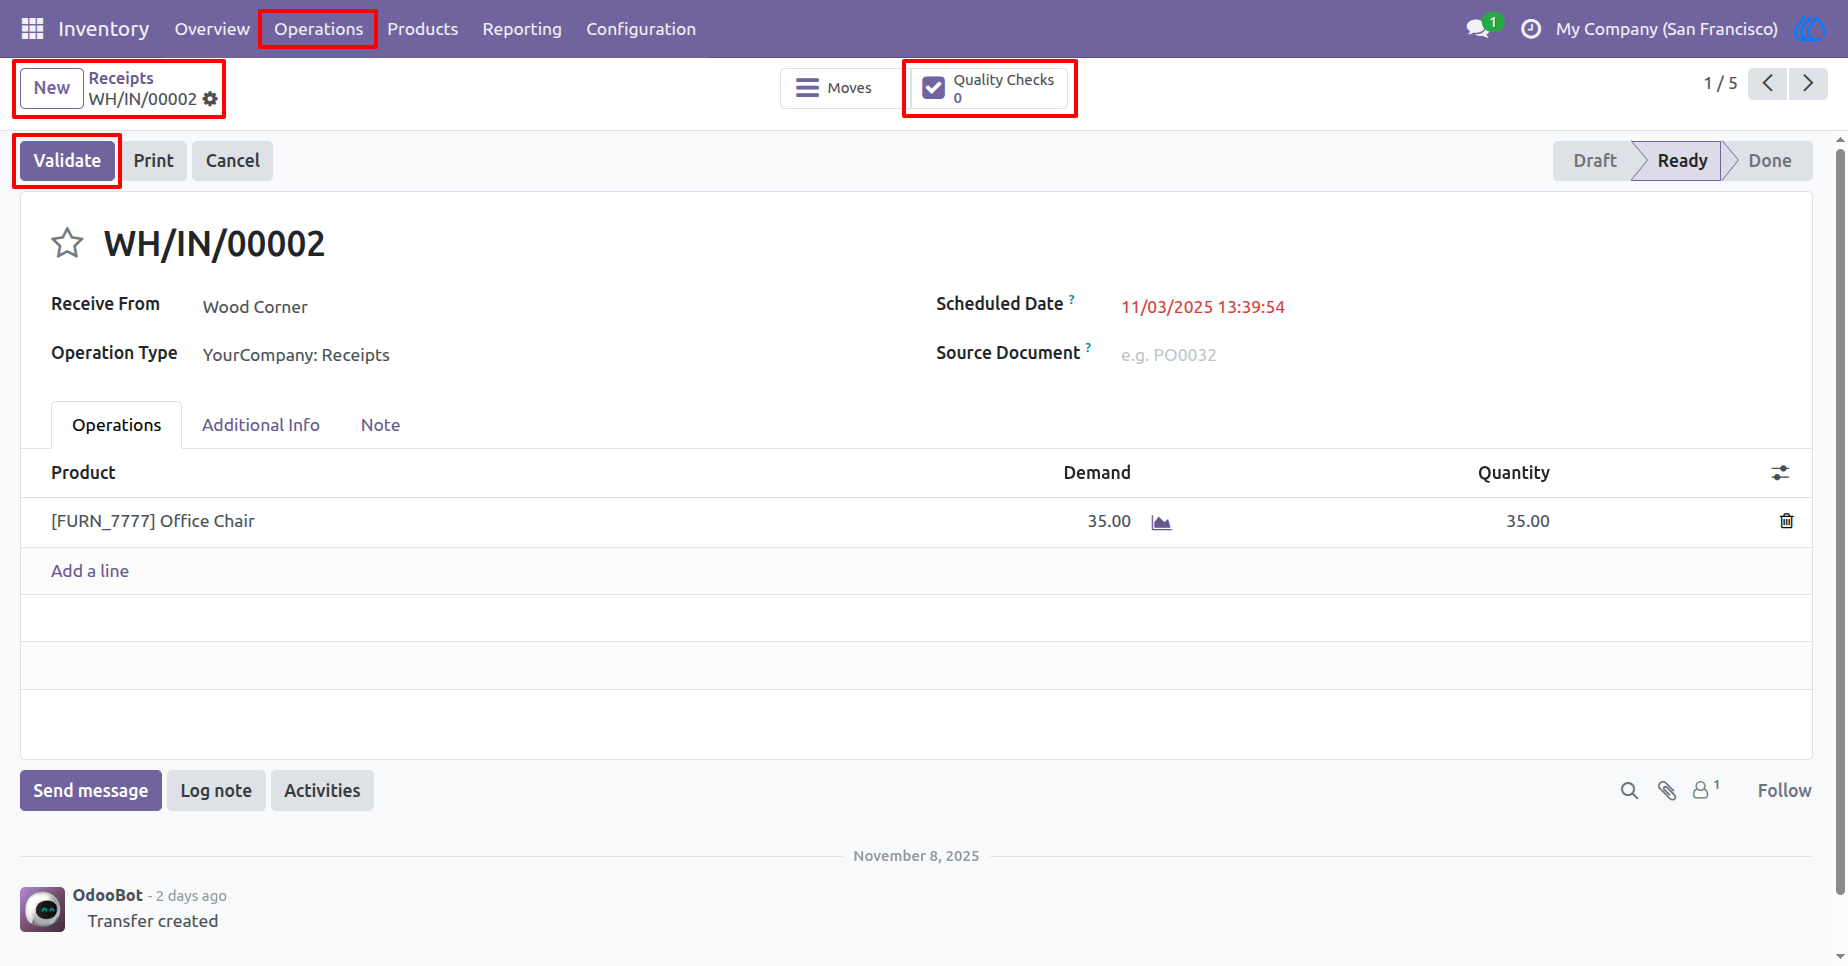
Task: Attach files with the paperclip icon
Action: point(1666,791)
